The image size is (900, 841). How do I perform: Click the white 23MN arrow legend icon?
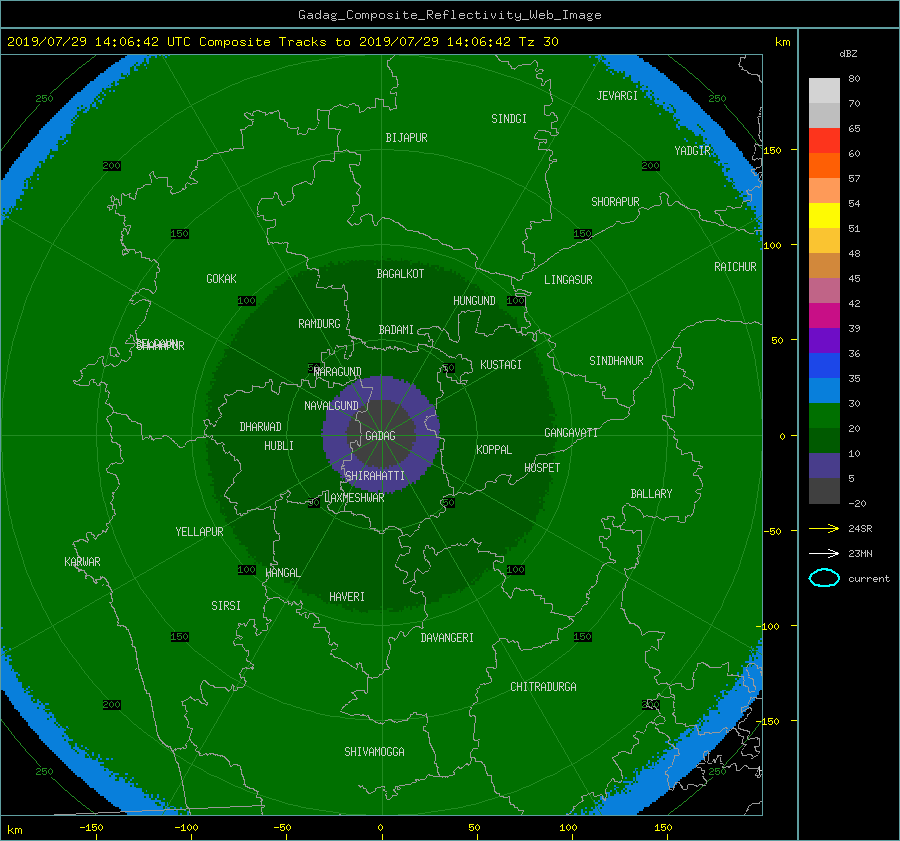(824, 553)
